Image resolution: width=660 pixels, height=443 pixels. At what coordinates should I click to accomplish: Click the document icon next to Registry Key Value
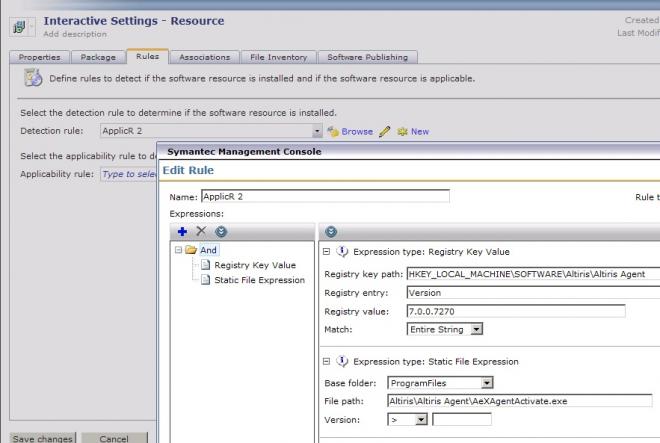(205, 265)
